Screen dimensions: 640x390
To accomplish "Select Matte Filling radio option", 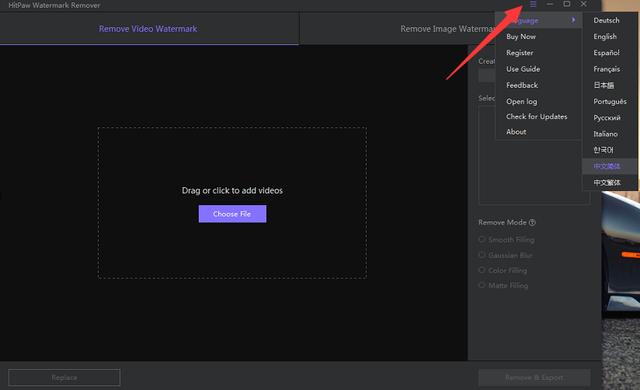I will pyautogui.click(x=503, y=286).
